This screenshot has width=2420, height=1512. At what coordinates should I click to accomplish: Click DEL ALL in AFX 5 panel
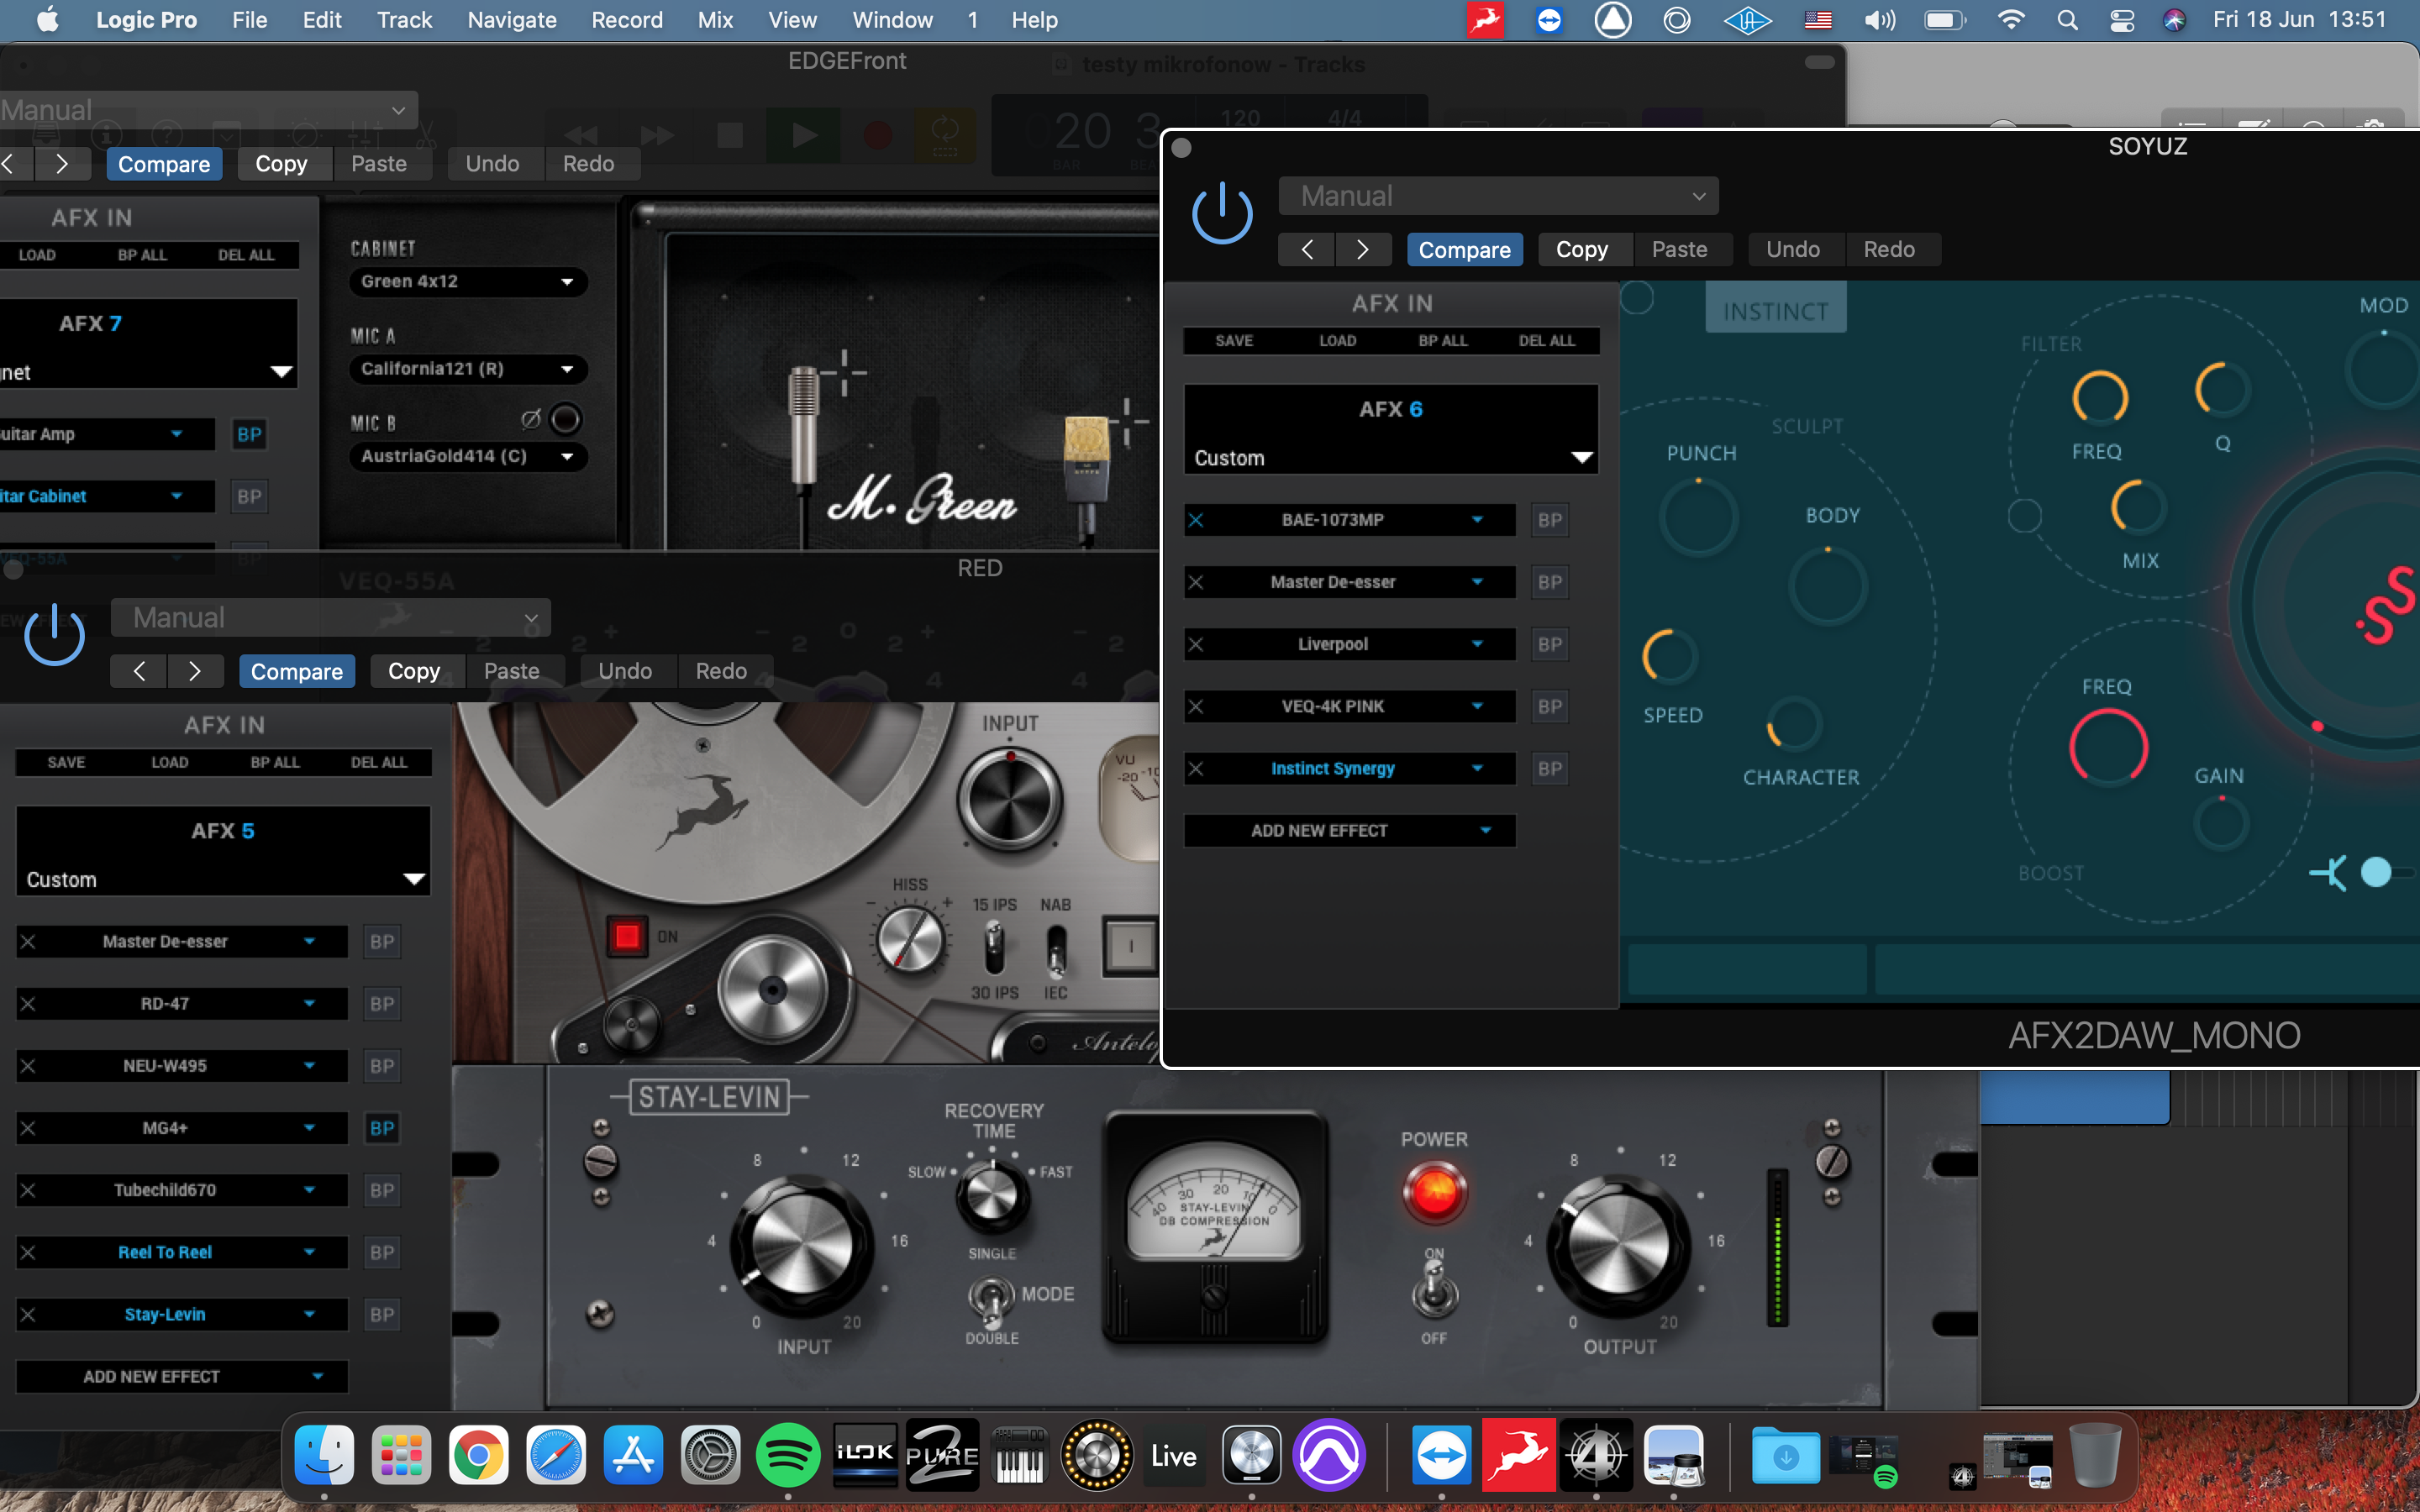tap(379, 762)
